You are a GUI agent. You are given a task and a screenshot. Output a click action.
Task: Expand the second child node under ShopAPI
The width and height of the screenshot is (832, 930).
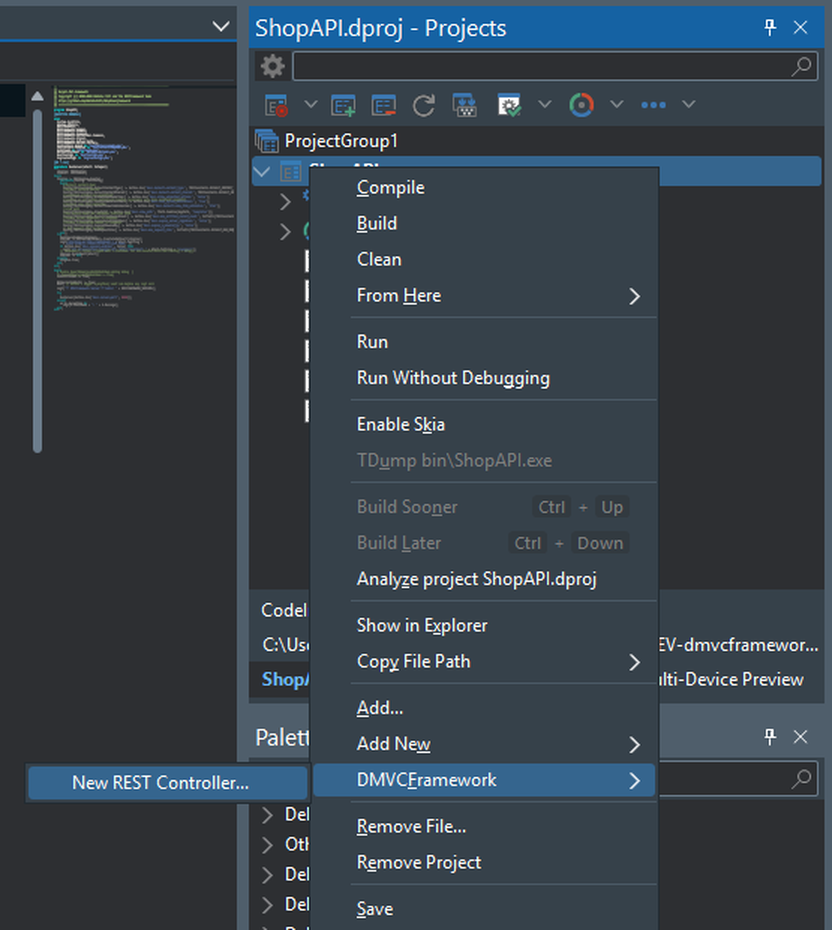pos(285,231)
